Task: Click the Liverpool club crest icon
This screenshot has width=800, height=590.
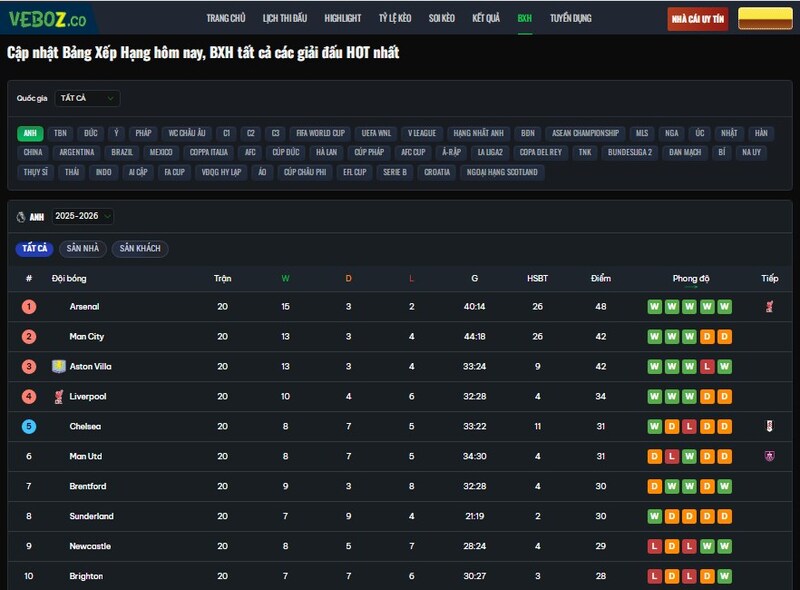Action: tap(58, 397)
